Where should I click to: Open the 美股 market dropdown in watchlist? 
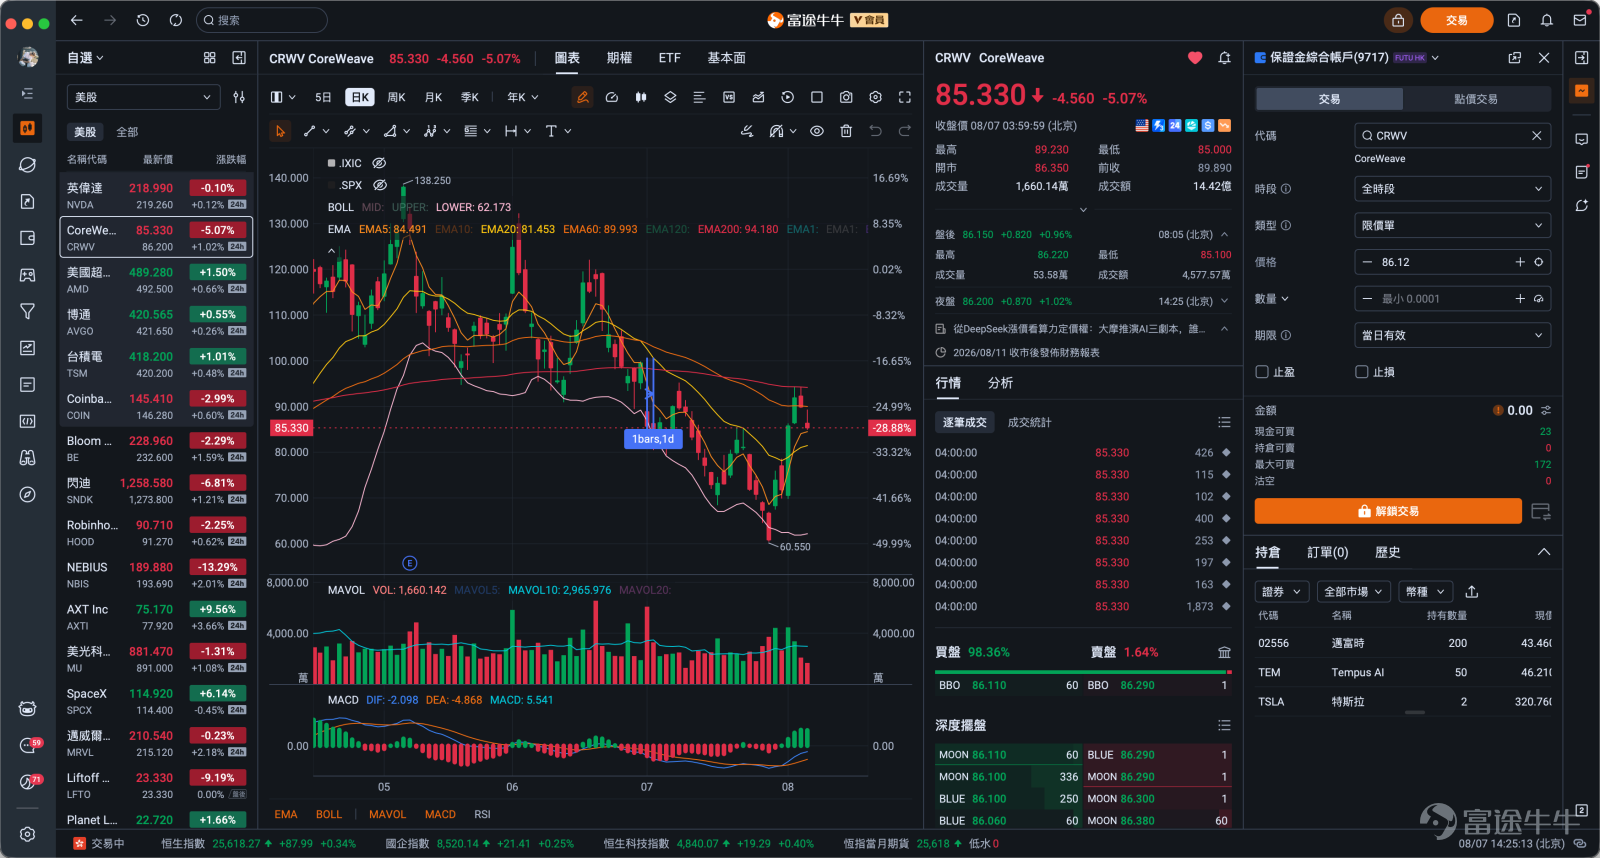click(x=143, y=97)
